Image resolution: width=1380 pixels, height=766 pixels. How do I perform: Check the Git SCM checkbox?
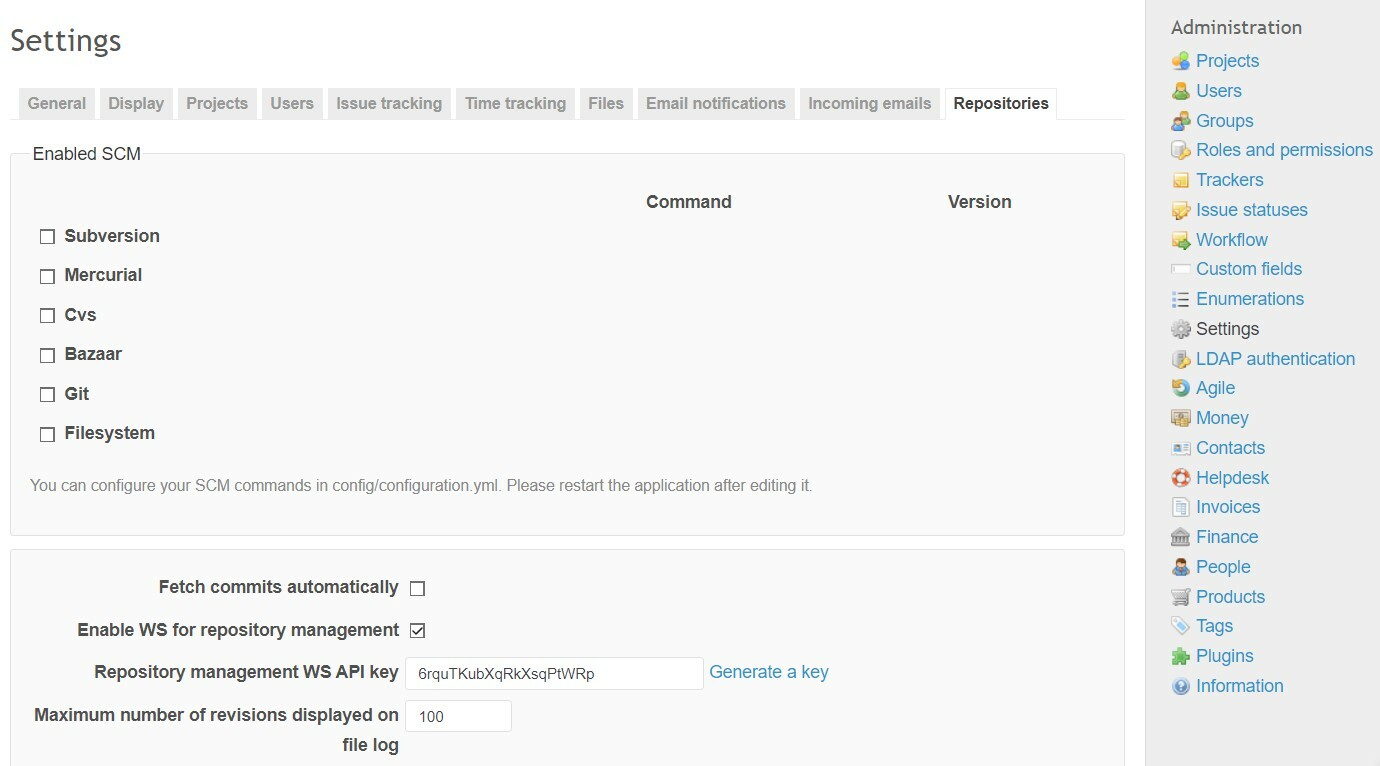point(47,395)
